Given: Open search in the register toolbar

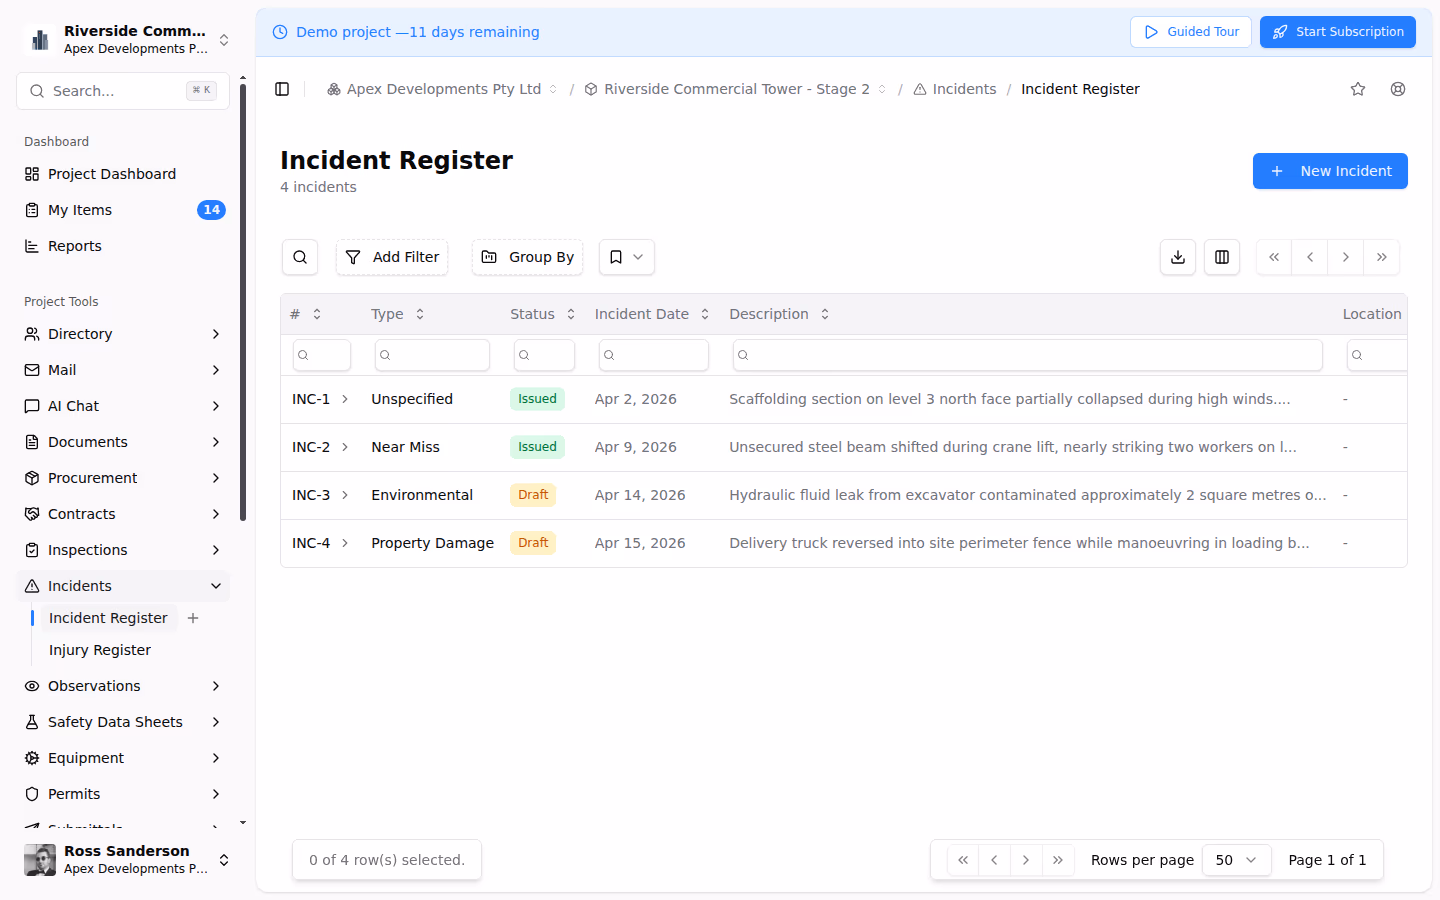Looking at the screenshot, I should point(299,257).
